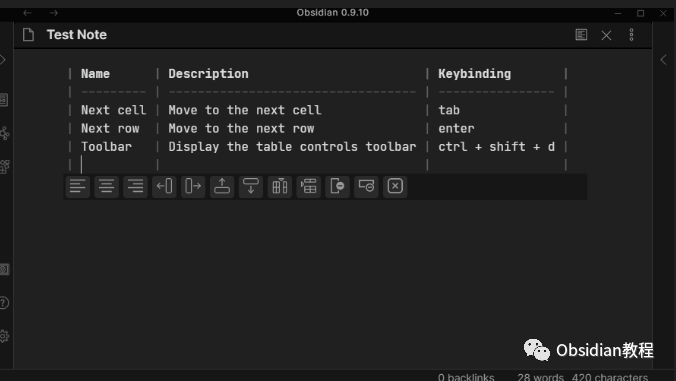Collapse the right sidebar
This screenshot has width=676, height=381.
pos(663,60)
